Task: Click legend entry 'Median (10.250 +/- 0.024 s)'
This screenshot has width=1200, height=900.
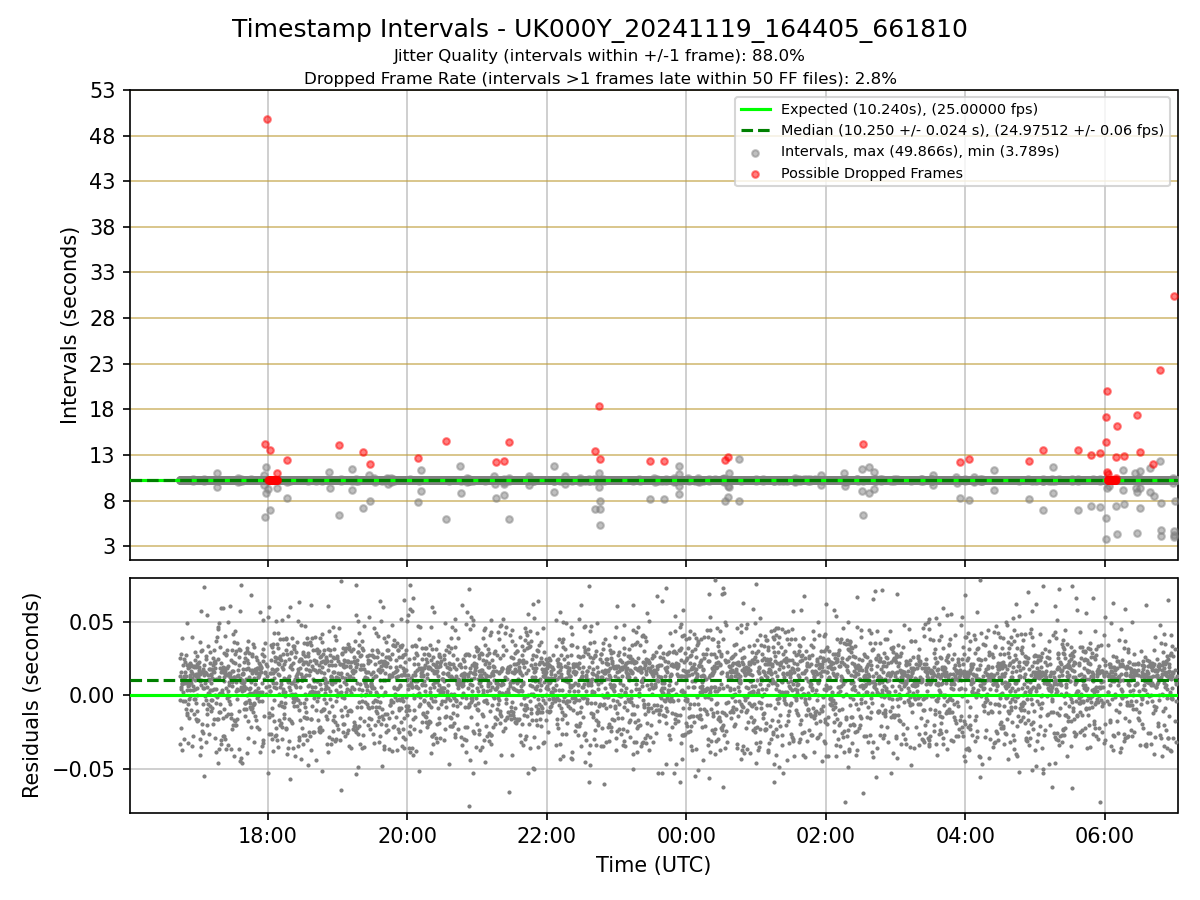Action: [x=972, y=130]
